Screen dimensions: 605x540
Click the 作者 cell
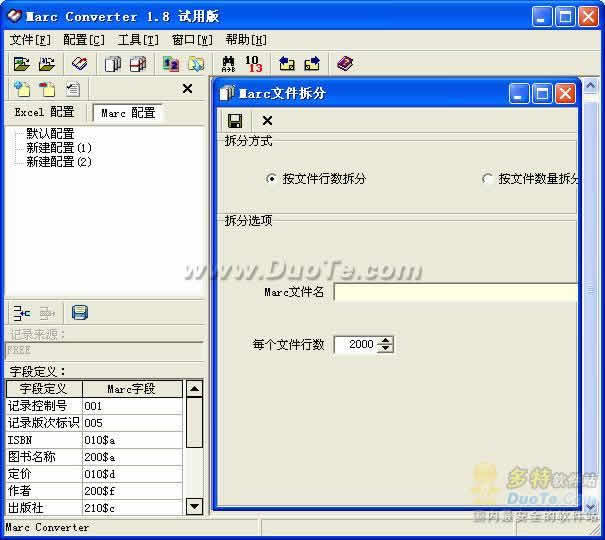[44, 491]
